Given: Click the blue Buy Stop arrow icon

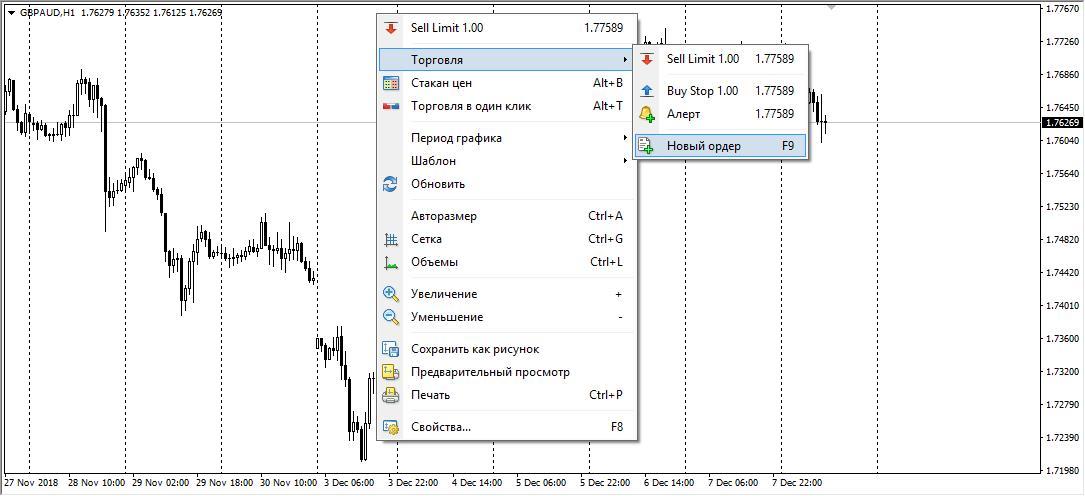Looking at the screenshot, I should pos(647,91).
